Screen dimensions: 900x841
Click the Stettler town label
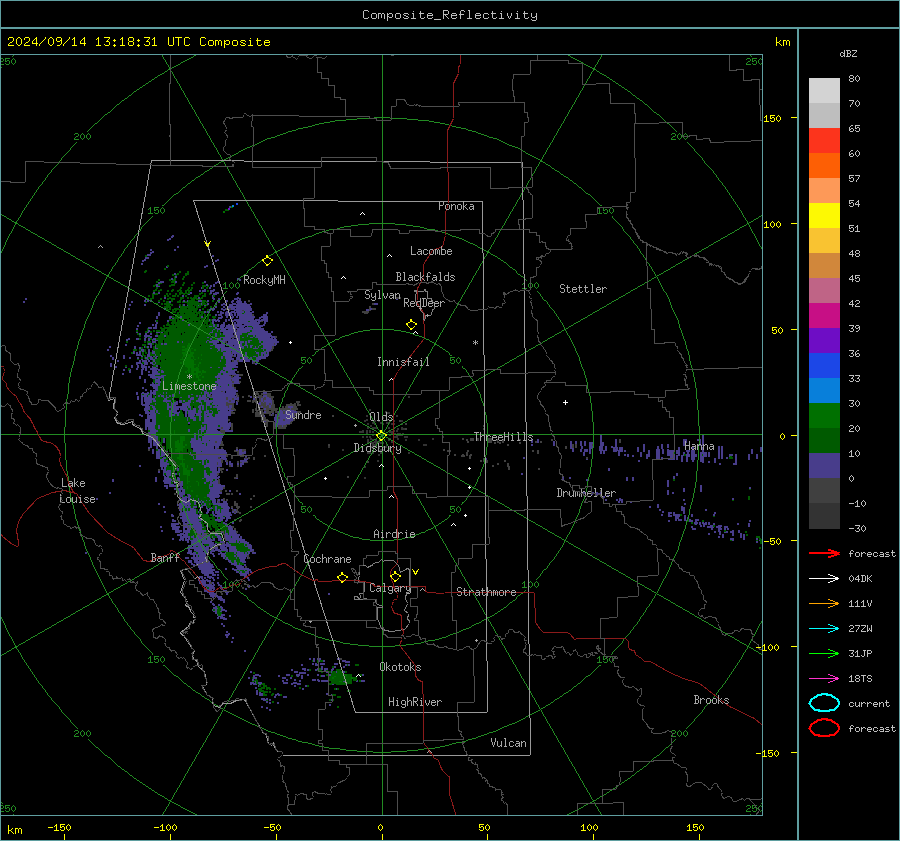click(x=583, y=289)
